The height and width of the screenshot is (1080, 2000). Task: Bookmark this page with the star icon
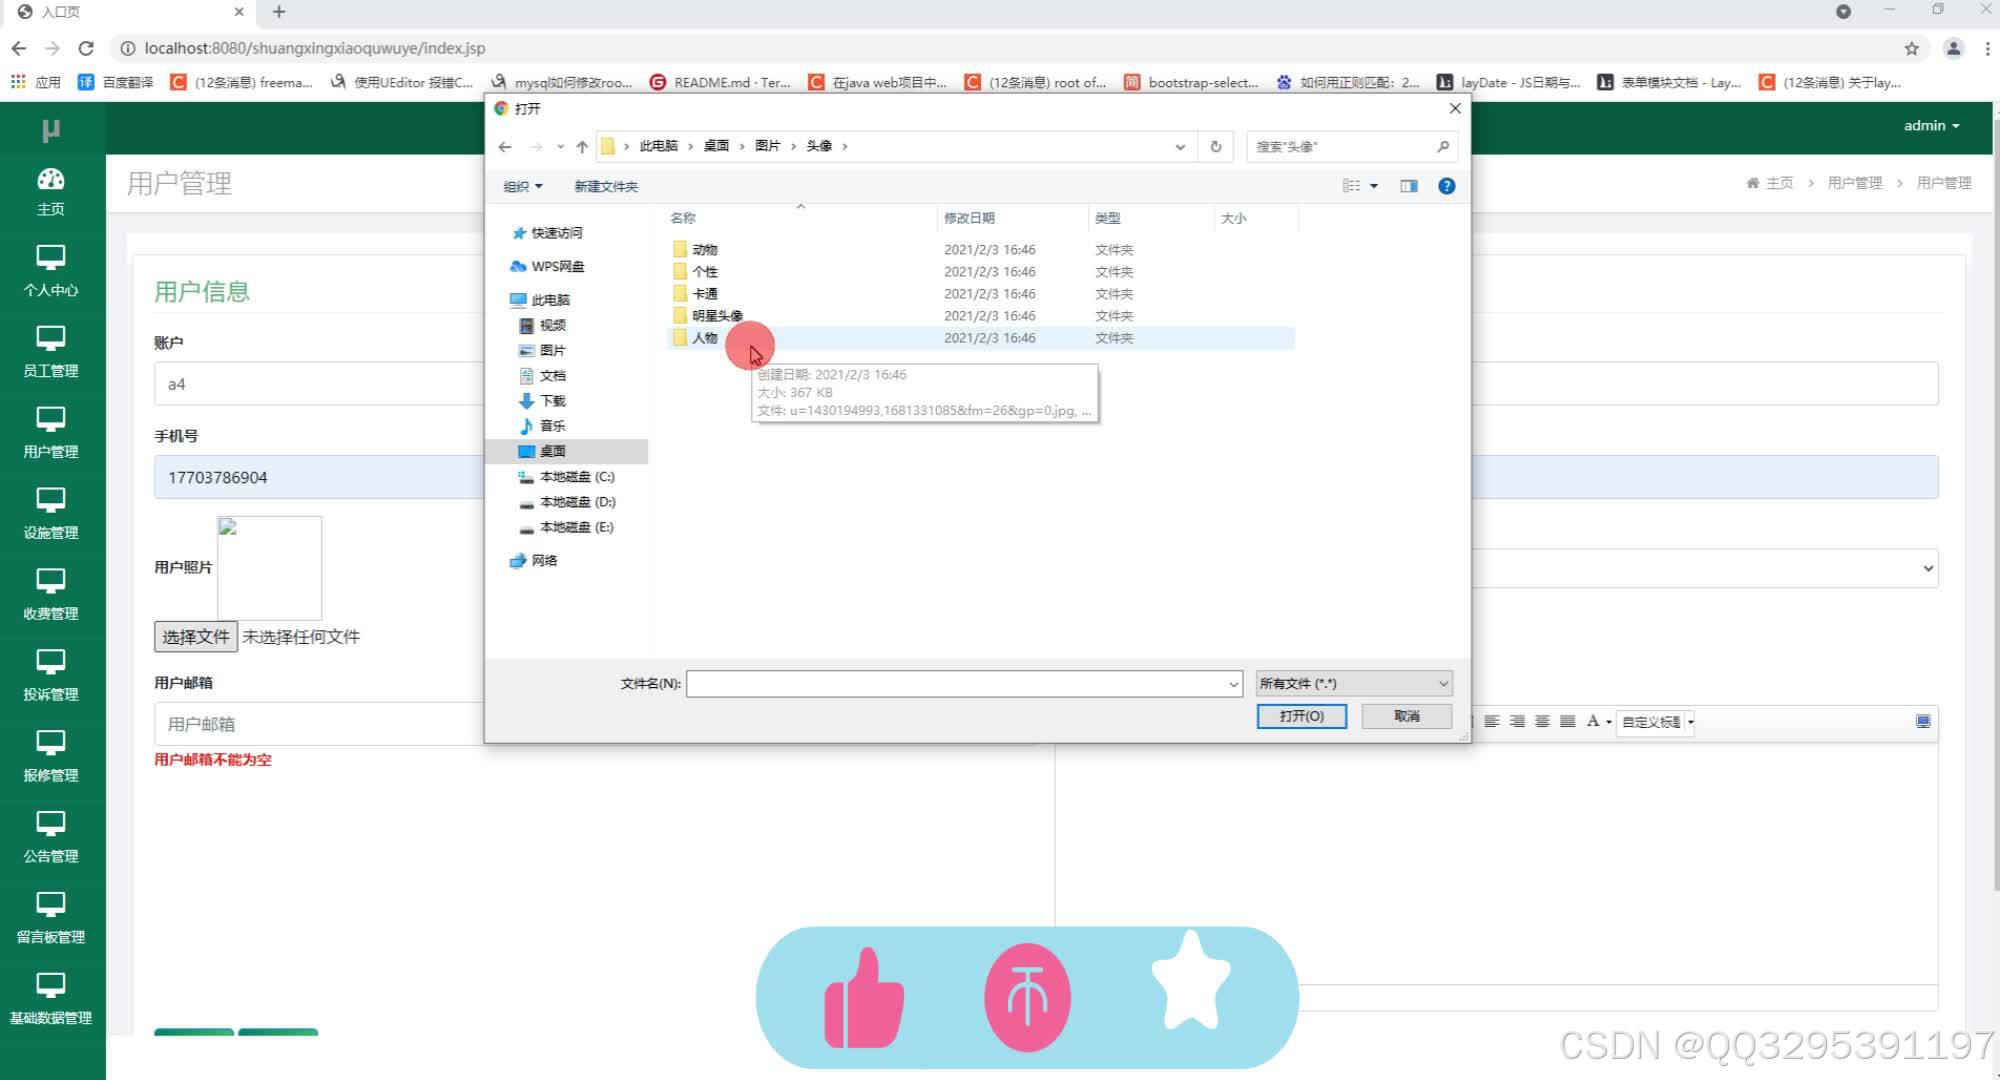tap(1911, 48)
